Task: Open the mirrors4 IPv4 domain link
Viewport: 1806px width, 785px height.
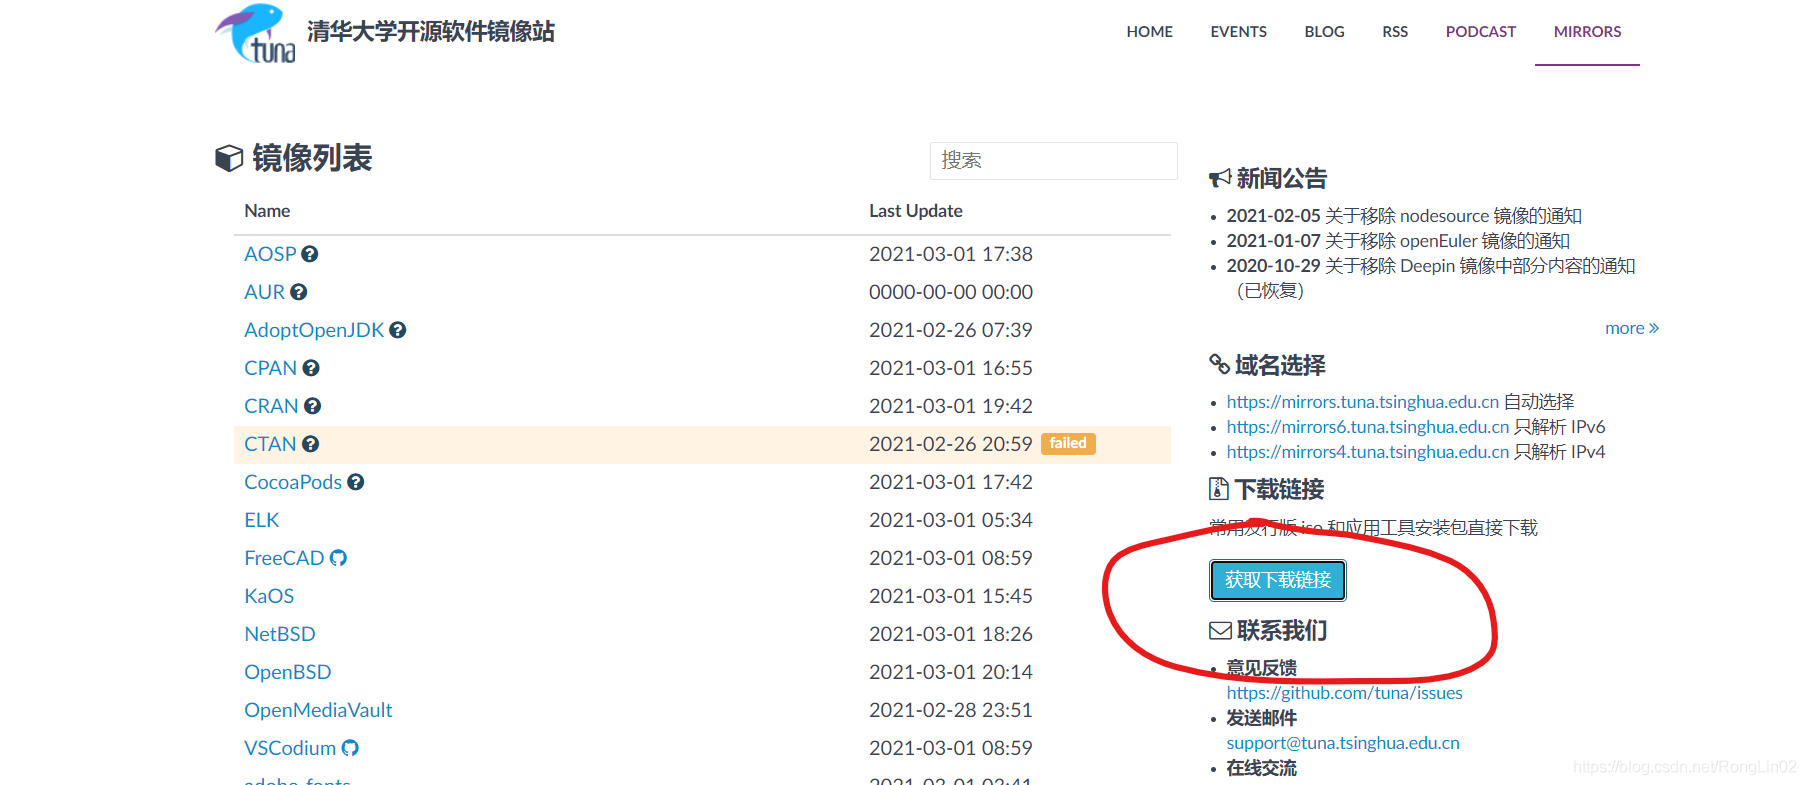Action: coord(1368,452)
